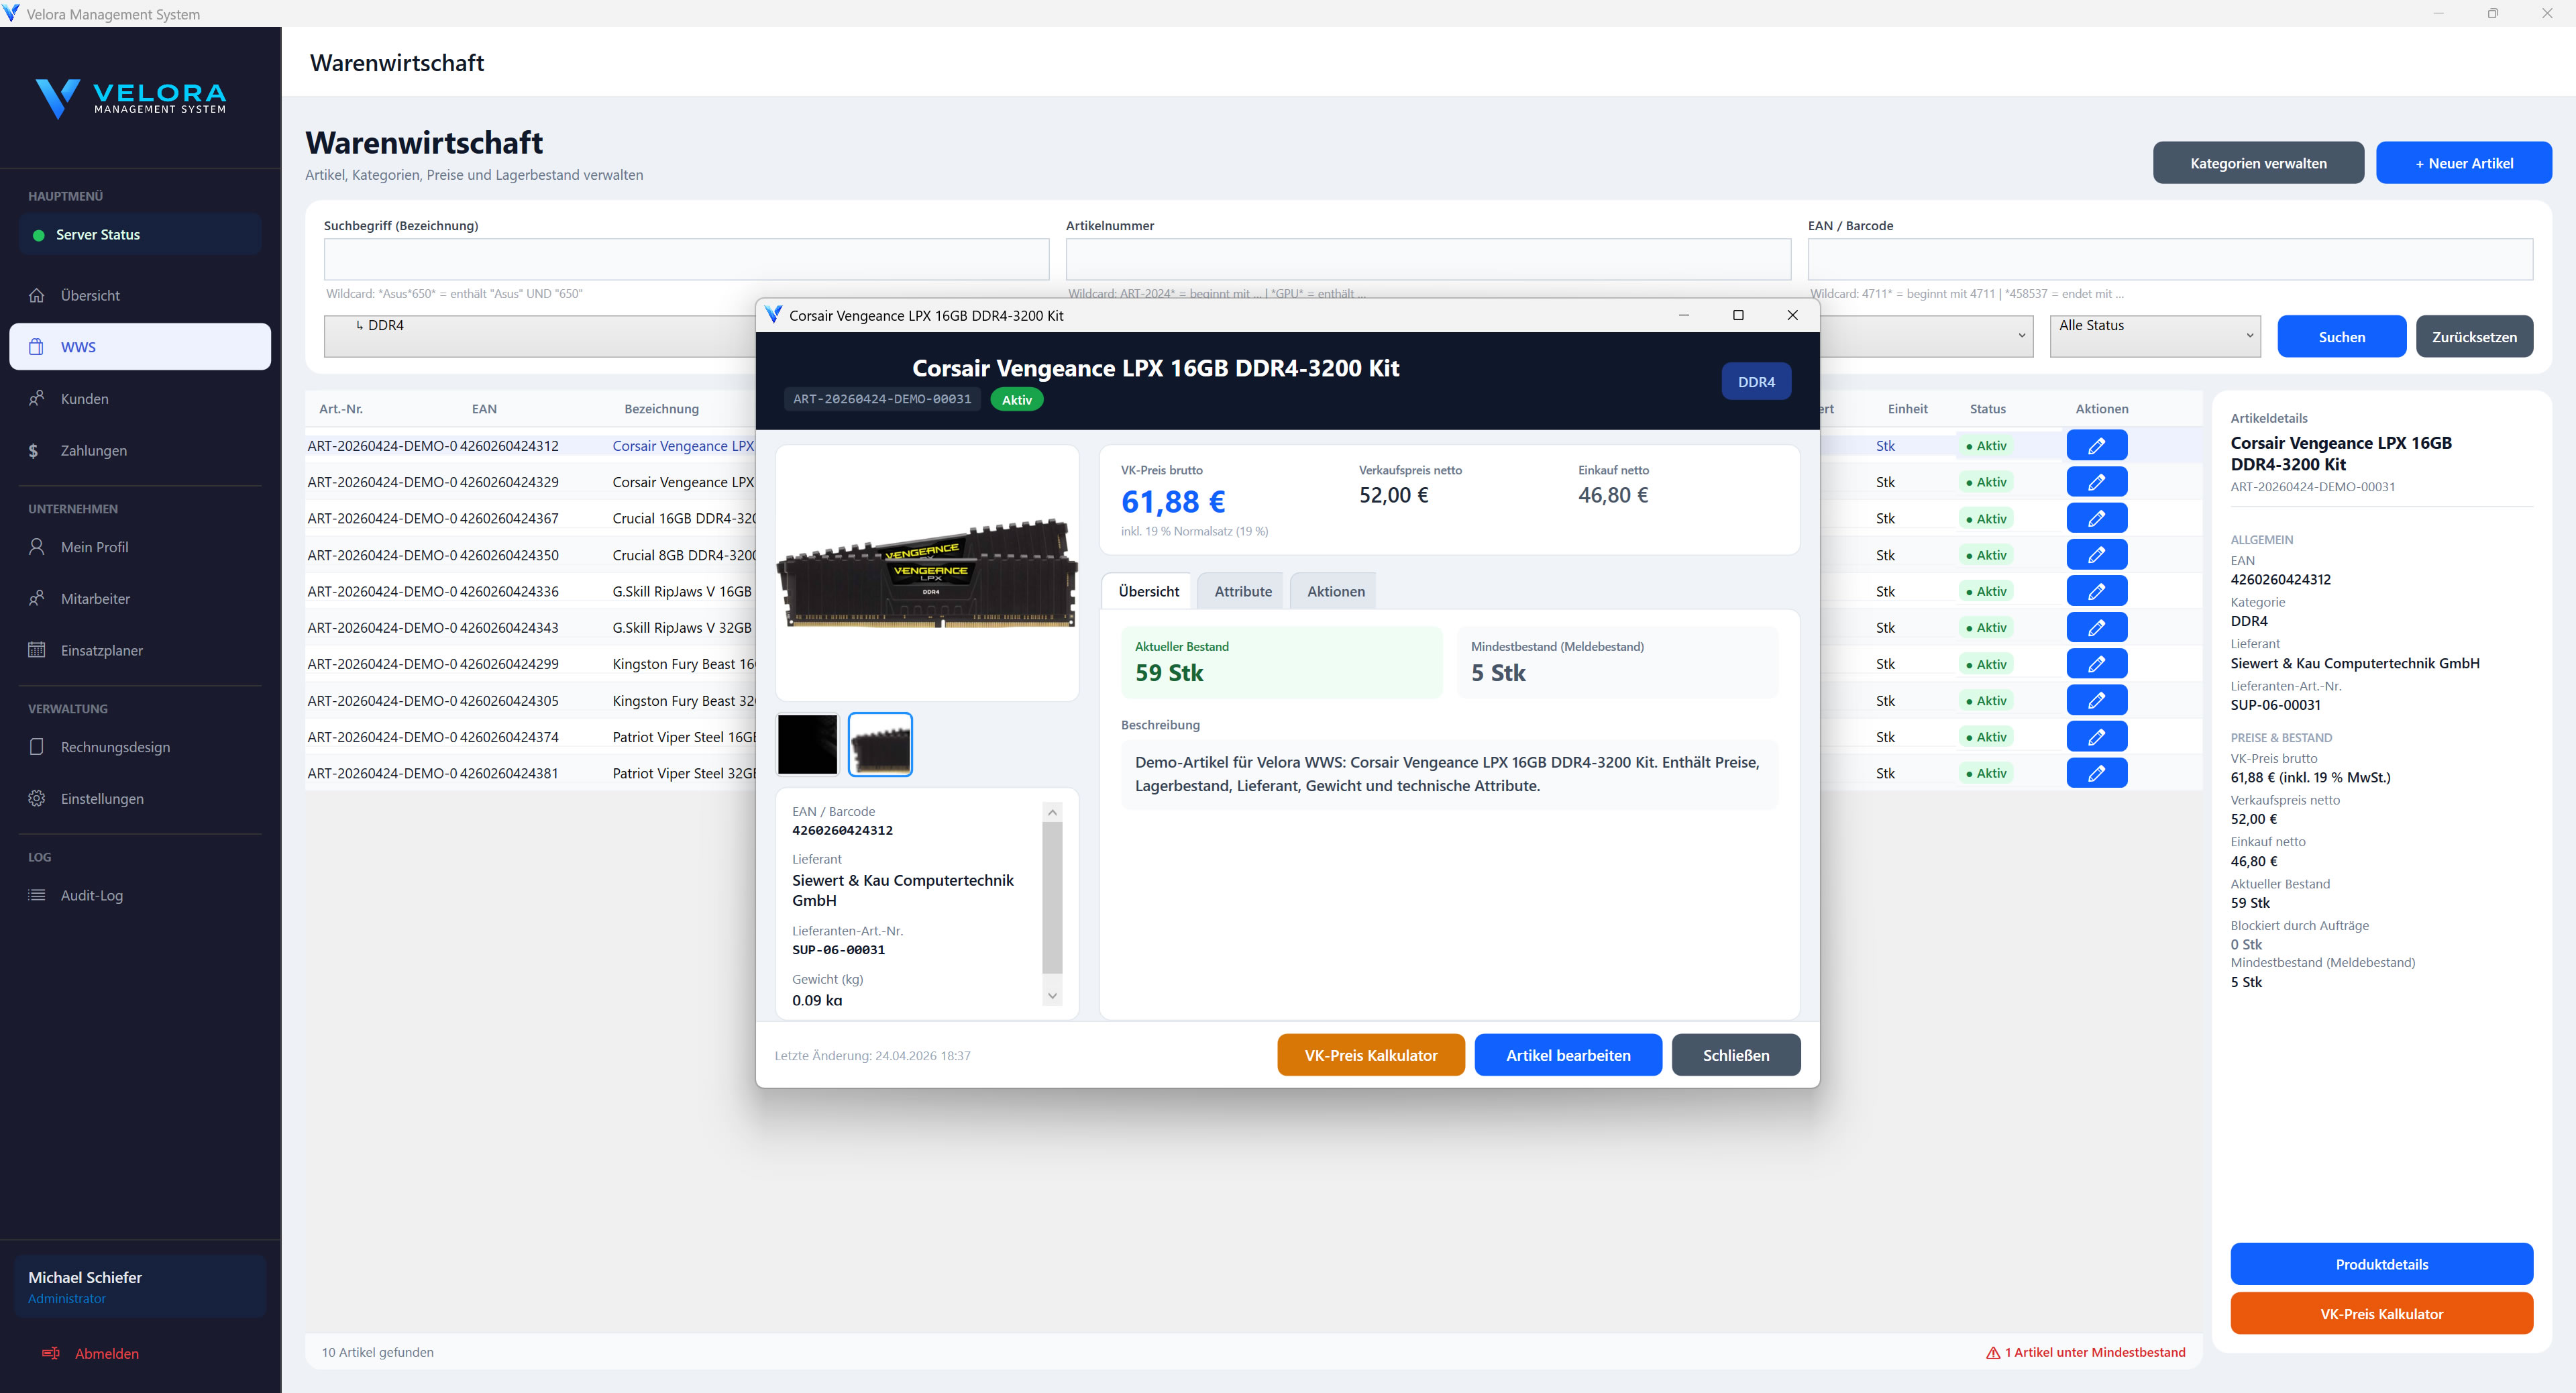Click the people icon beside Mitarbeiter

click(x=37, y=598)
